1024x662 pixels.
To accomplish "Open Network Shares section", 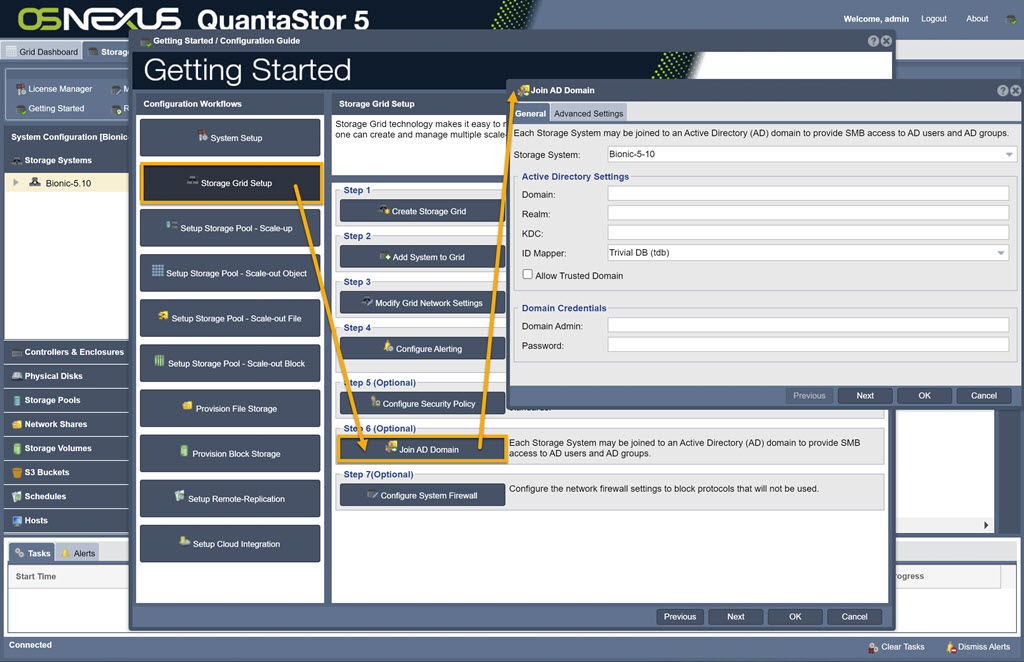I will pyautogui.click(x=67, y=424).
